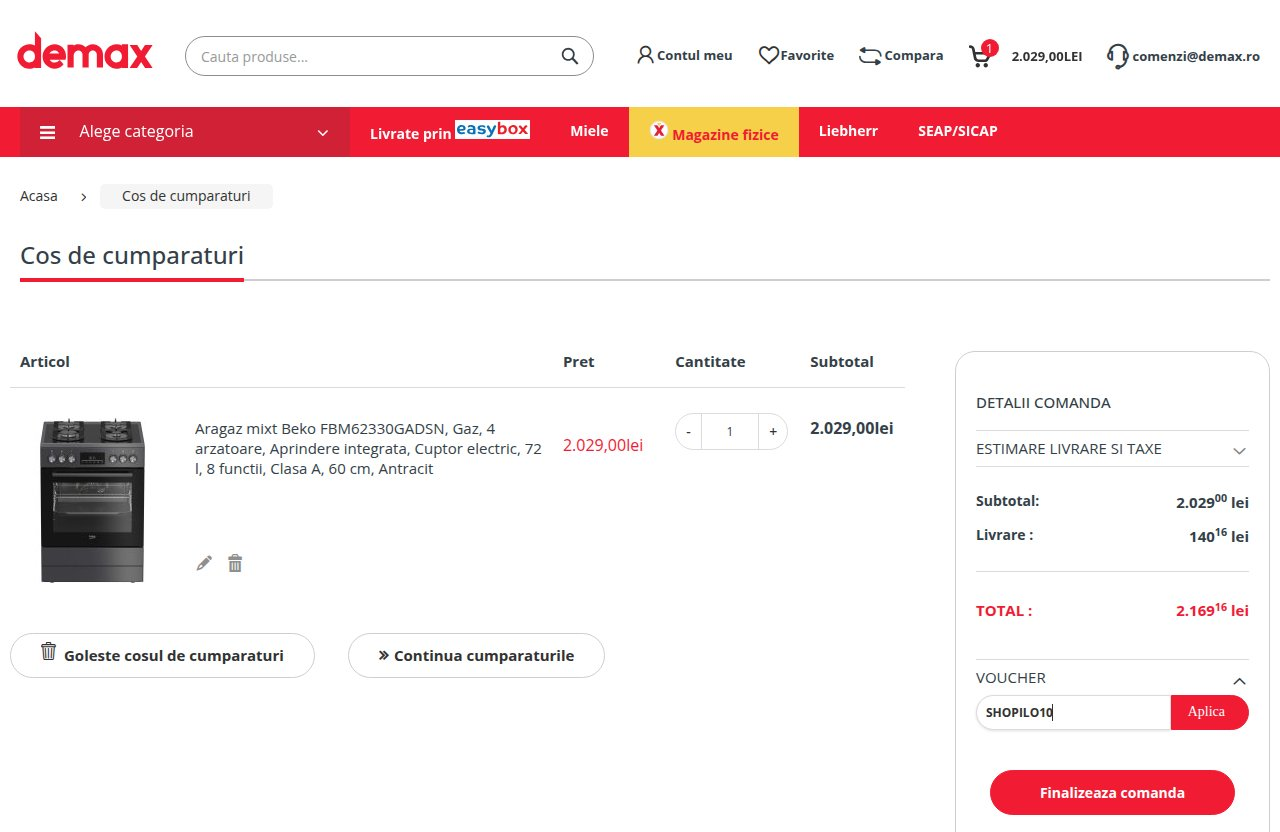The width and height of the screenshot is (1280, 832).
Task: Open the Livrate prin easybox menu
Action: [450, 131]
